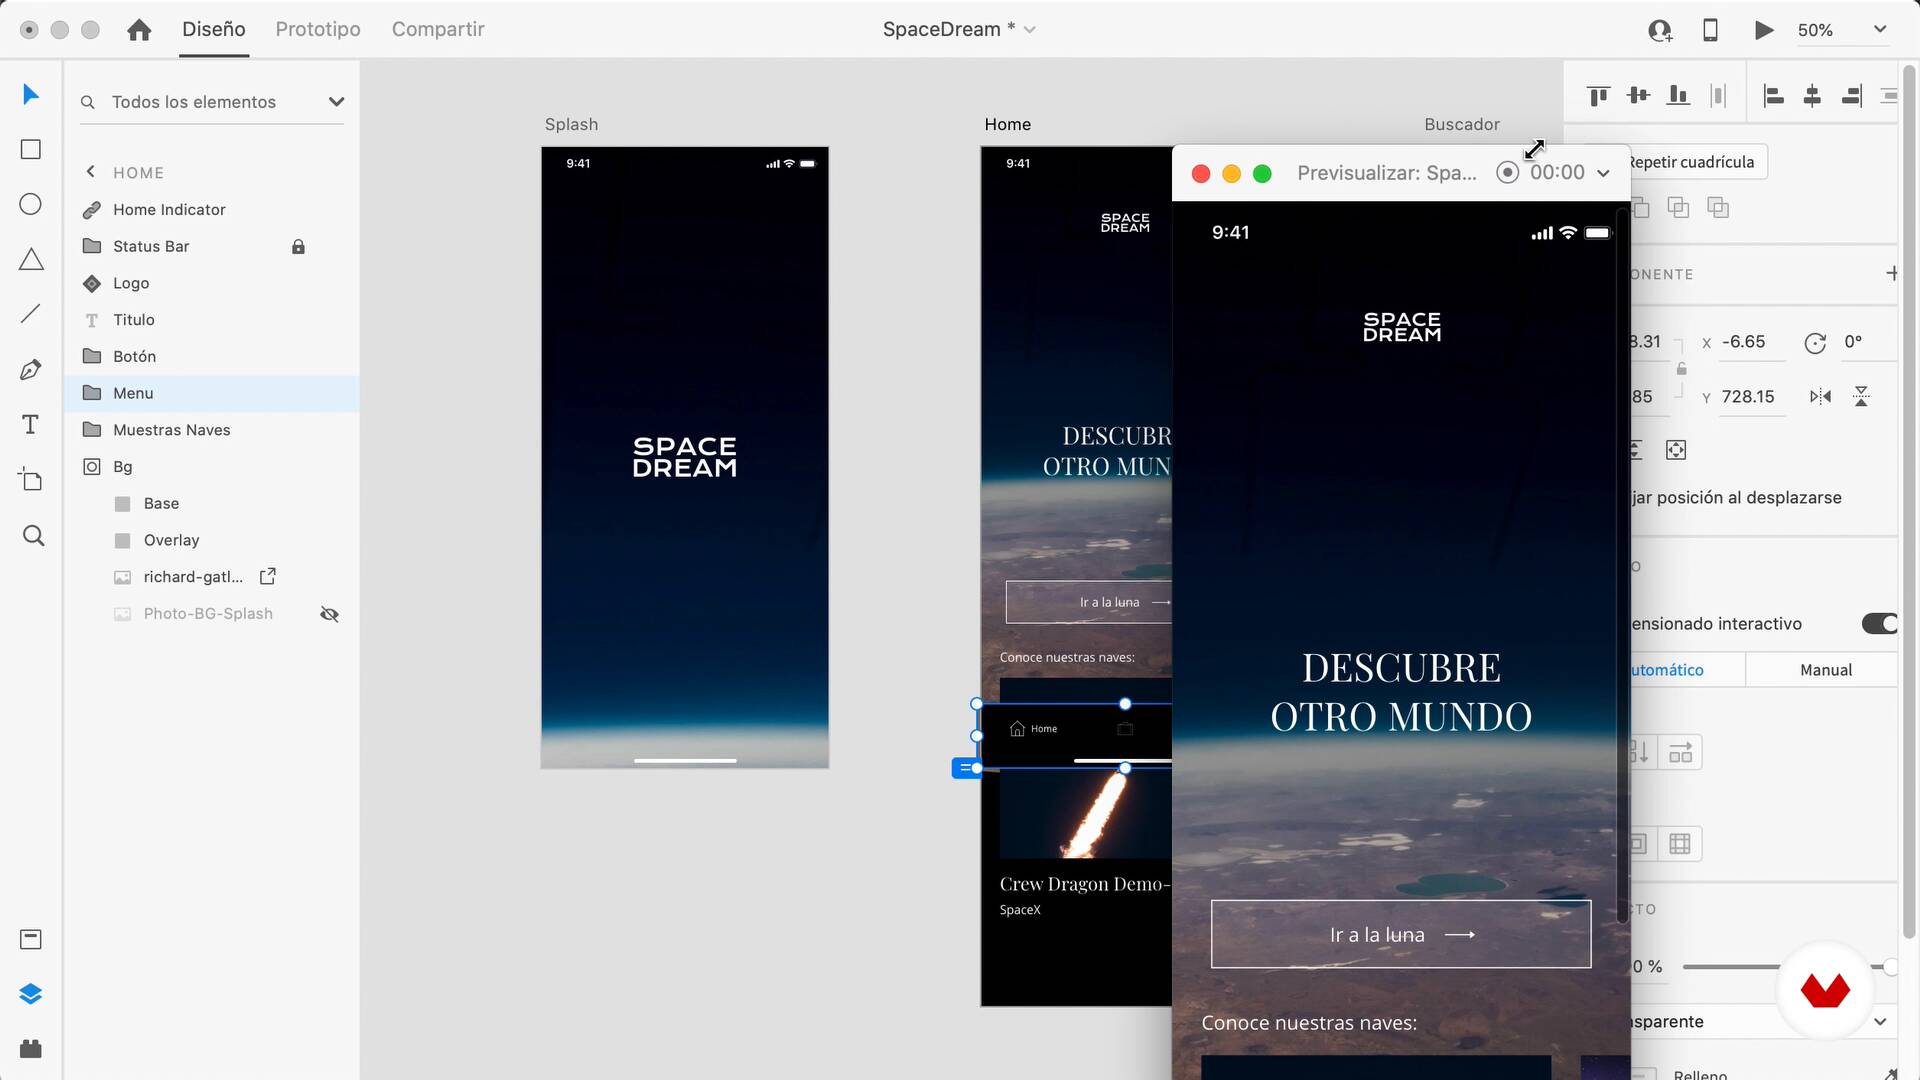Open SpaceDream document title dropdown
Viewport: 1920px width, 1080px height.
pos(1030,30)
